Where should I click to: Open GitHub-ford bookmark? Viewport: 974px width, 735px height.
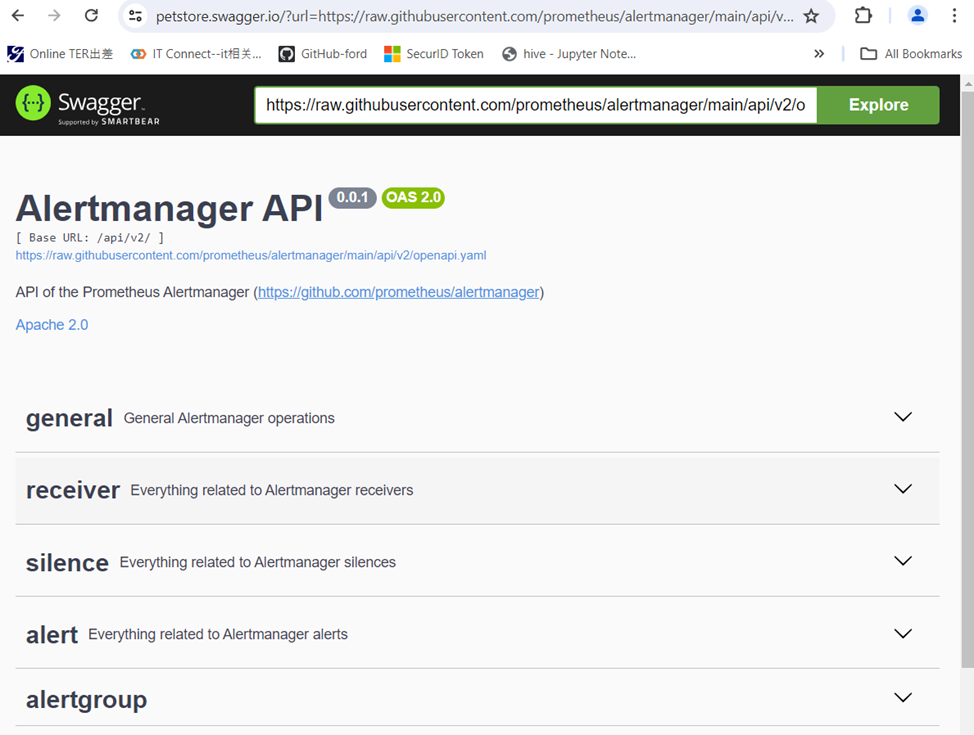pyautogui.click(x=323, y=54)
